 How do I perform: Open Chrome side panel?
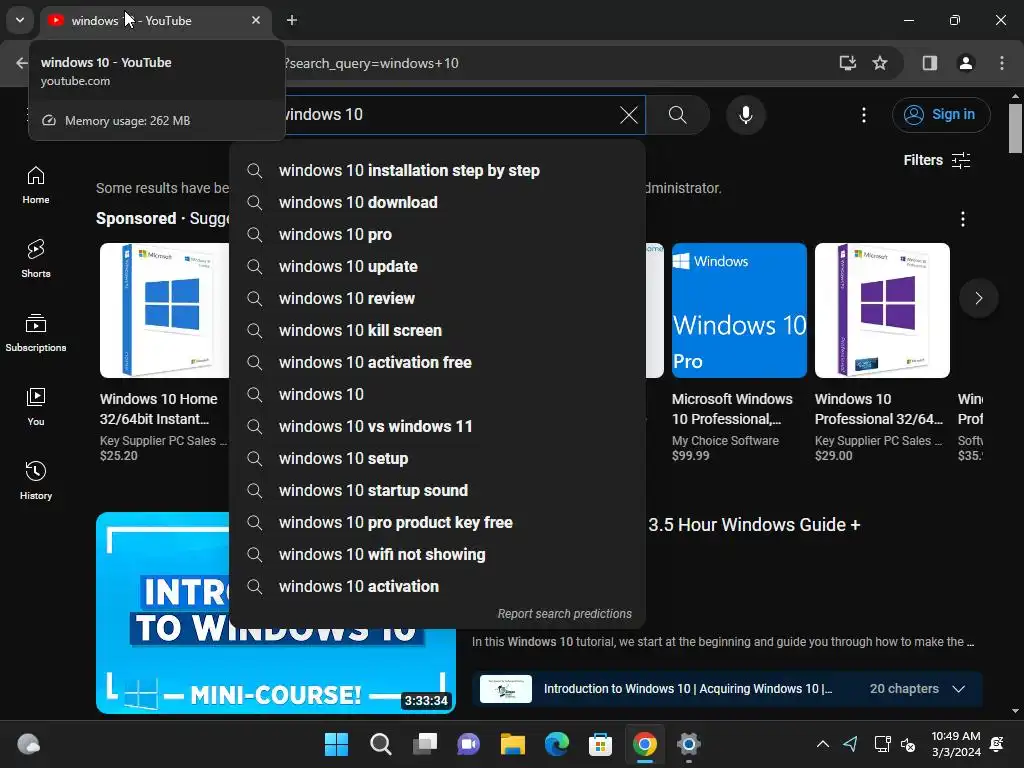(929, 63)
